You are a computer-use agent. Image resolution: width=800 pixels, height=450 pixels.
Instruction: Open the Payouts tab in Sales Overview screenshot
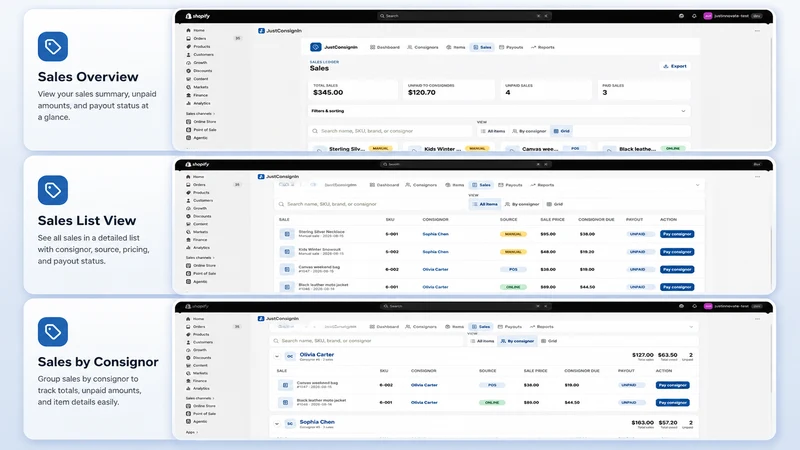pos(511,47)
